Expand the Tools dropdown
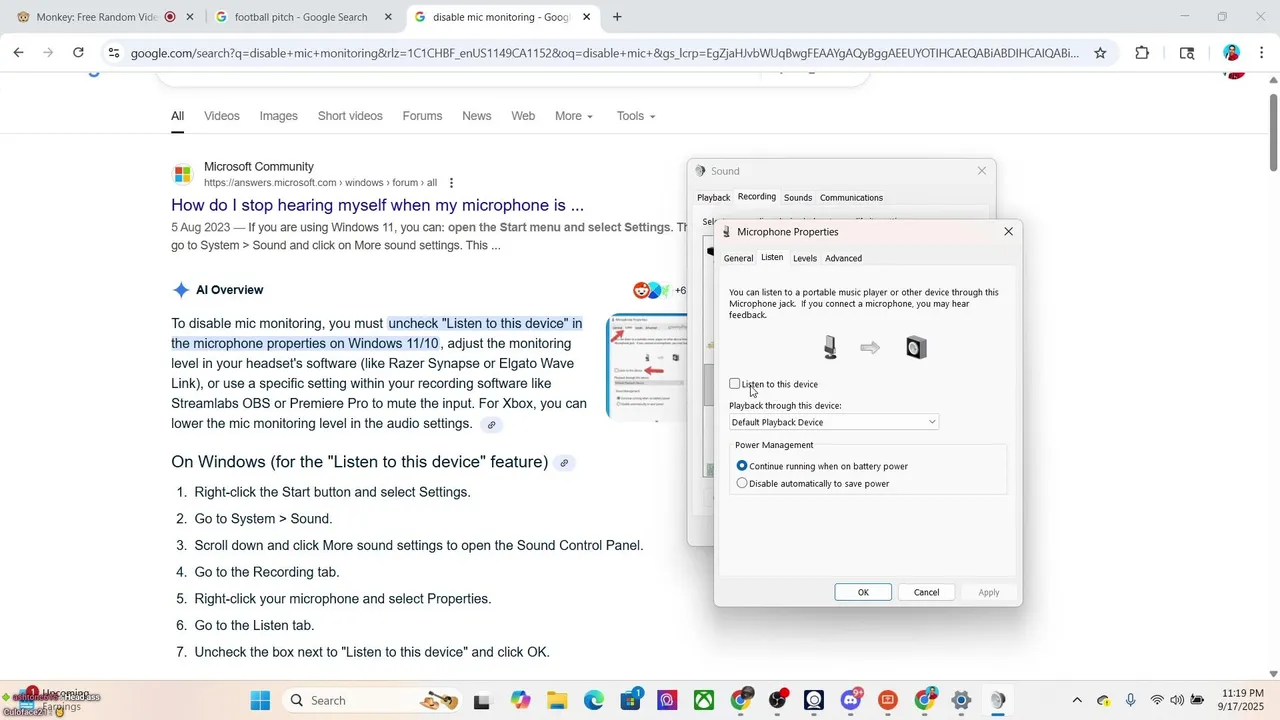The image size is (1280, 720). pyautogui.click(x=636, y=116)
